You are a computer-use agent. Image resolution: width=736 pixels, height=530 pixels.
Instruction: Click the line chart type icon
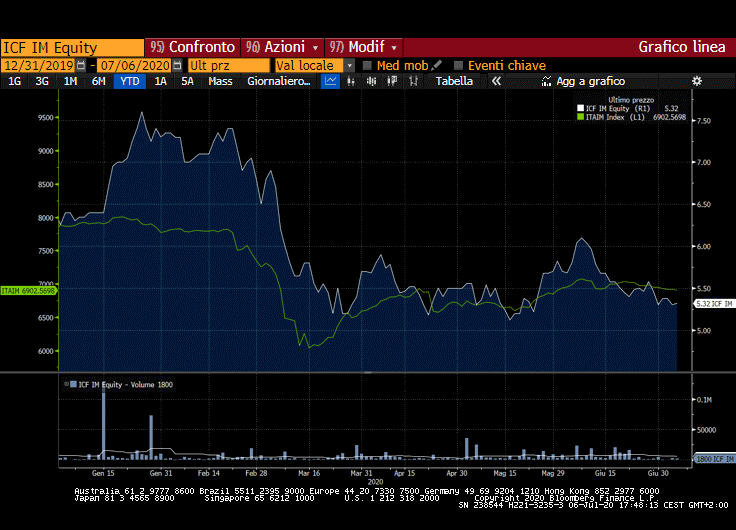pos(331,81)
